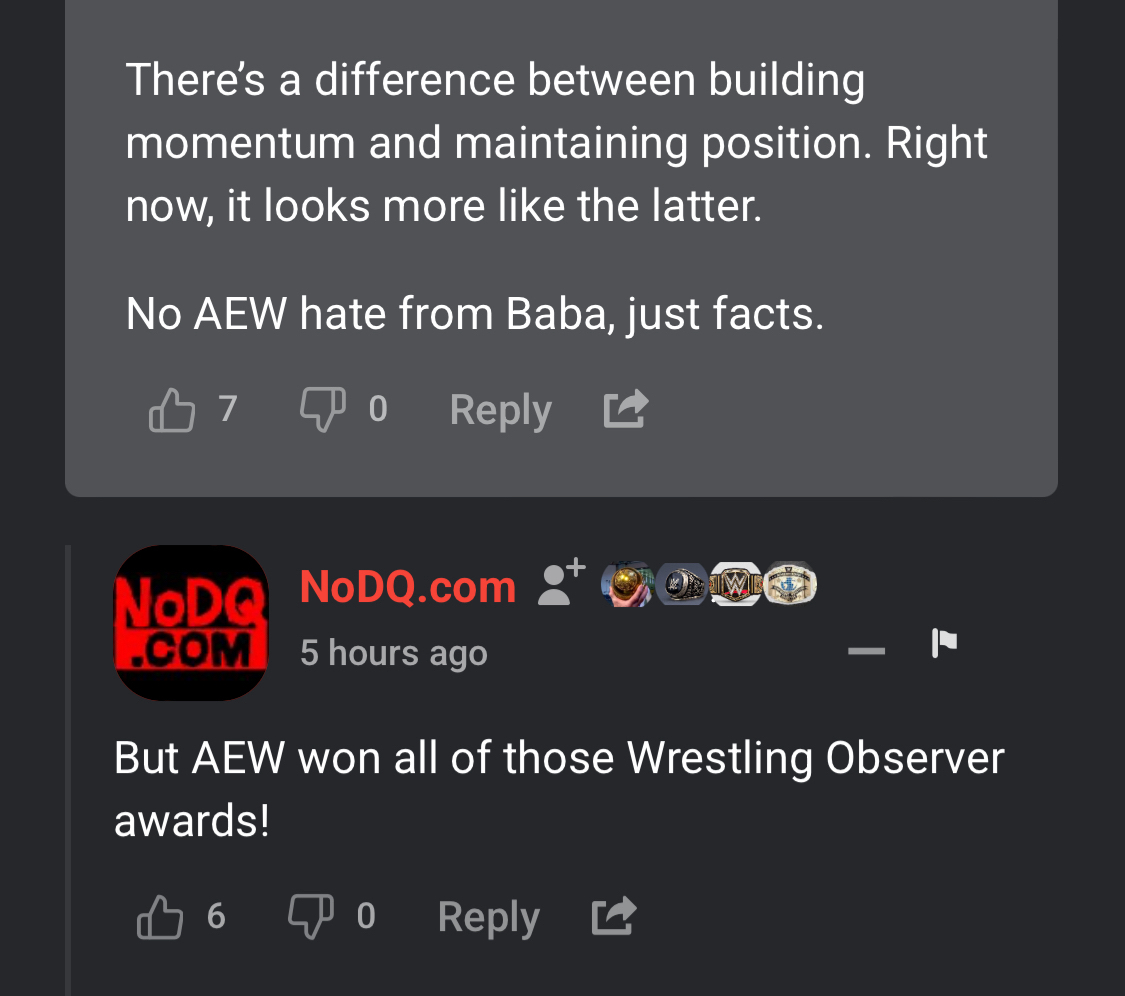Reply to the NoDQ.com comment
The width and height of the screenshot is (1125, 996).
[489, 918]
